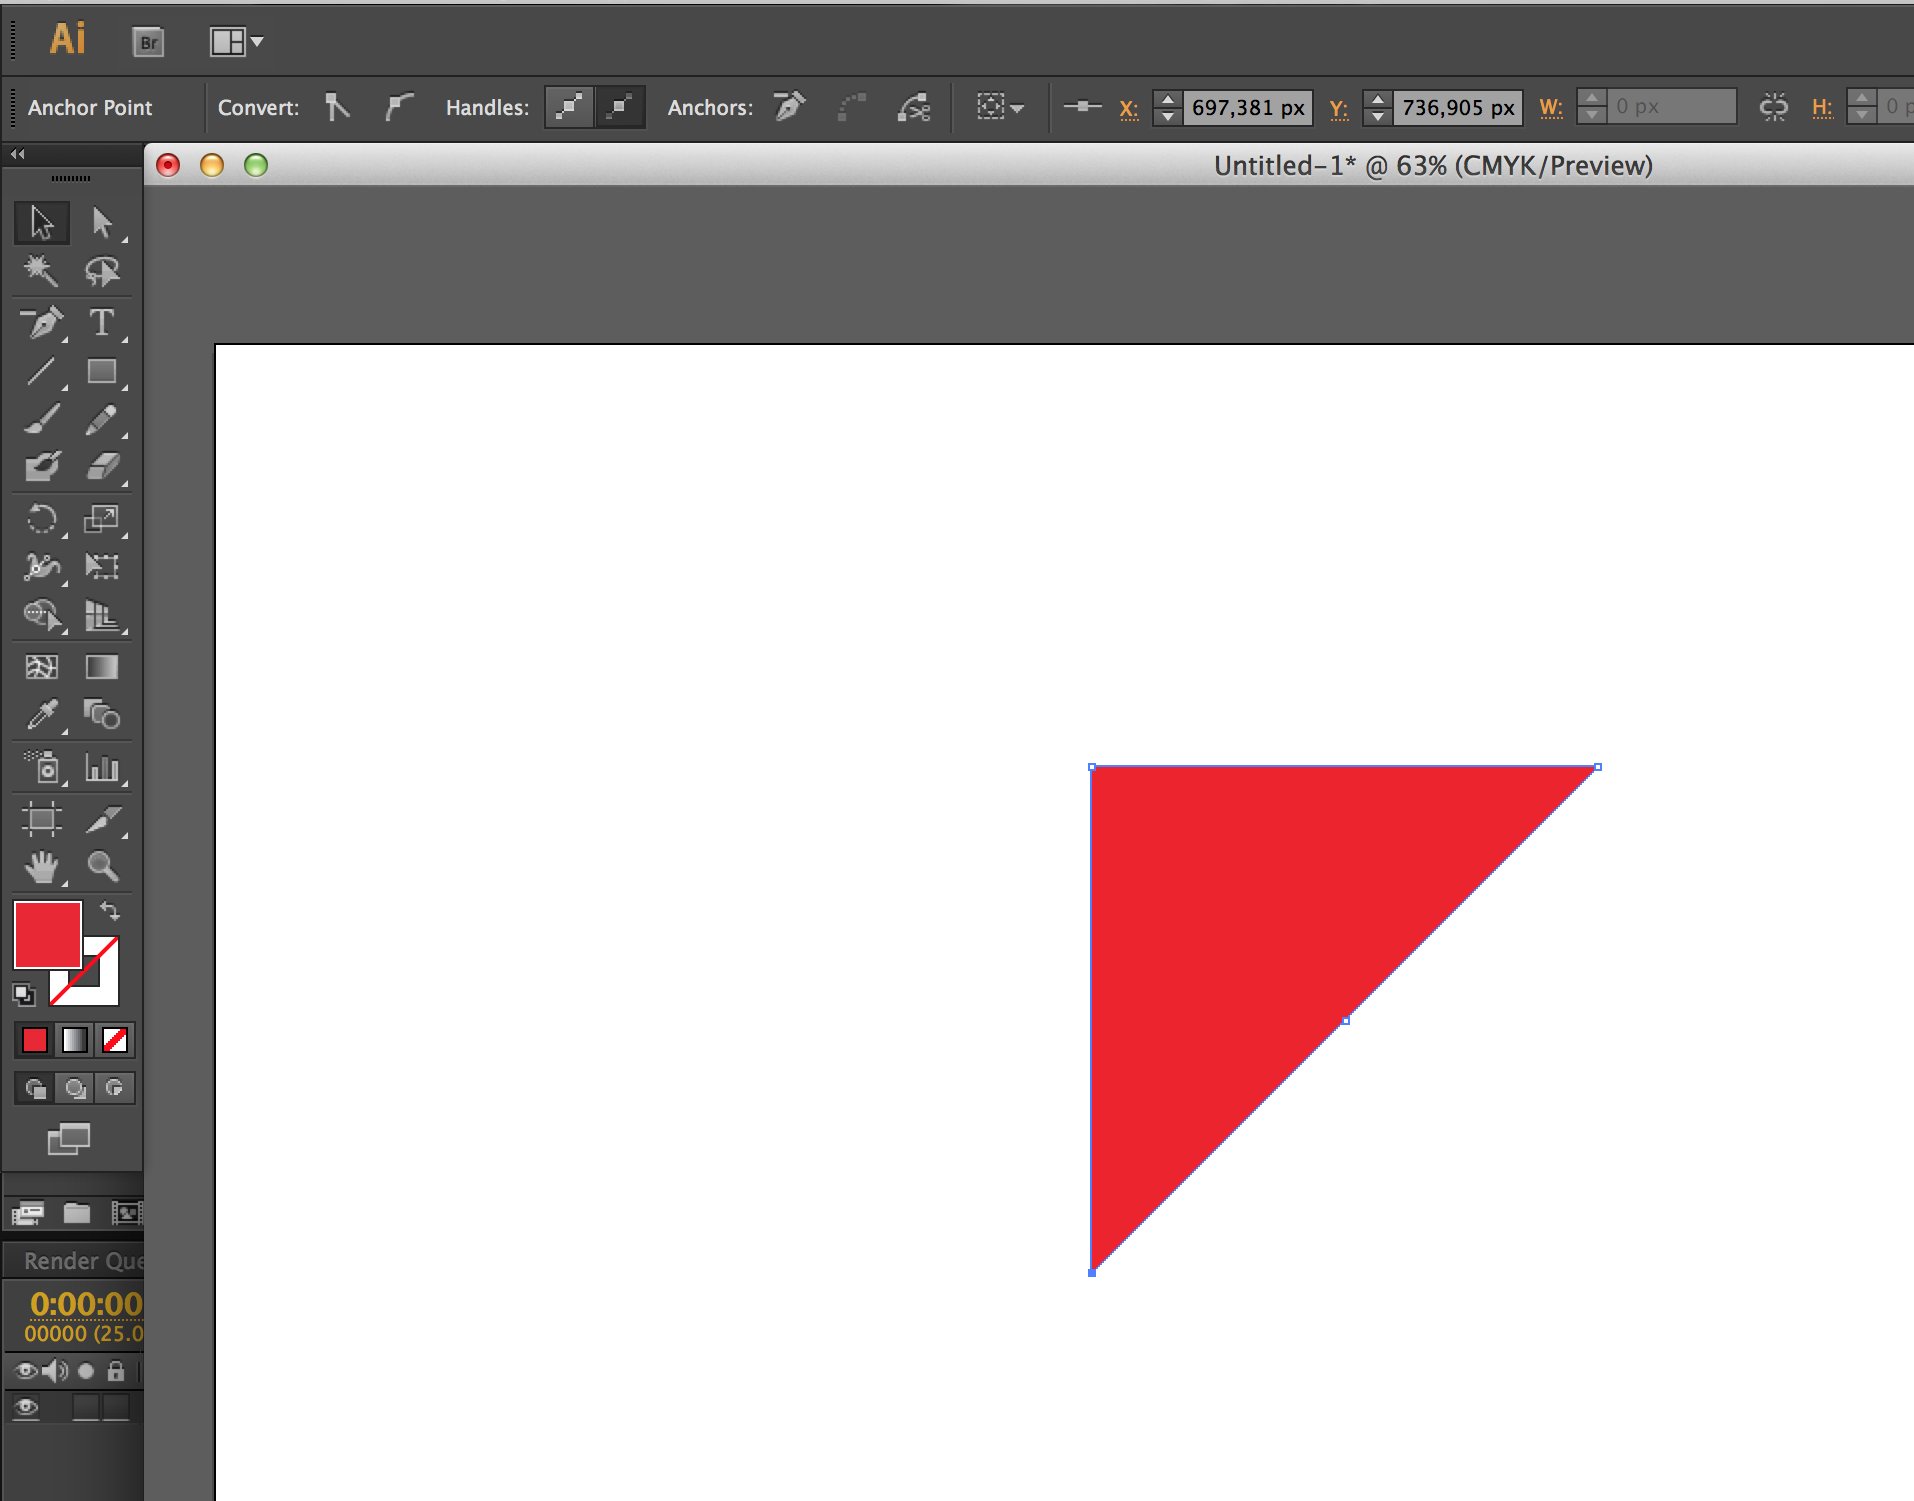Select the Blend tool
1914x1501 pixels.
coord(102,715)
